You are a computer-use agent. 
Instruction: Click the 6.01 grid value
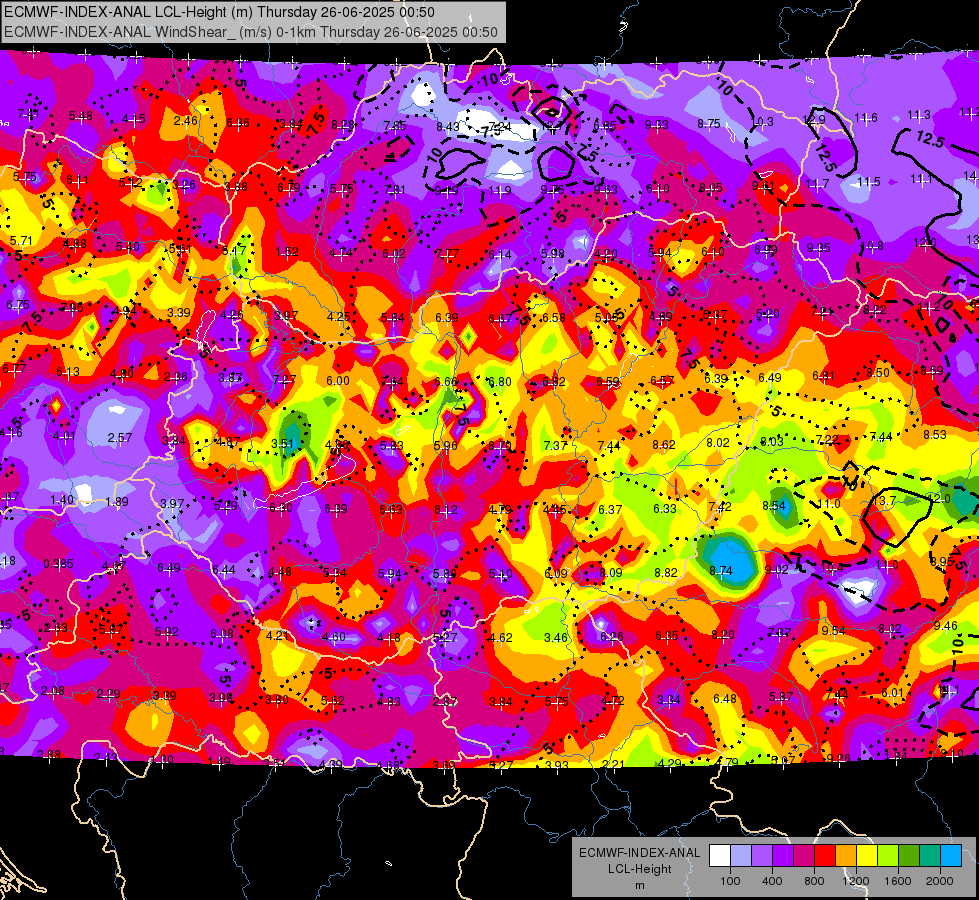point(892,693)
